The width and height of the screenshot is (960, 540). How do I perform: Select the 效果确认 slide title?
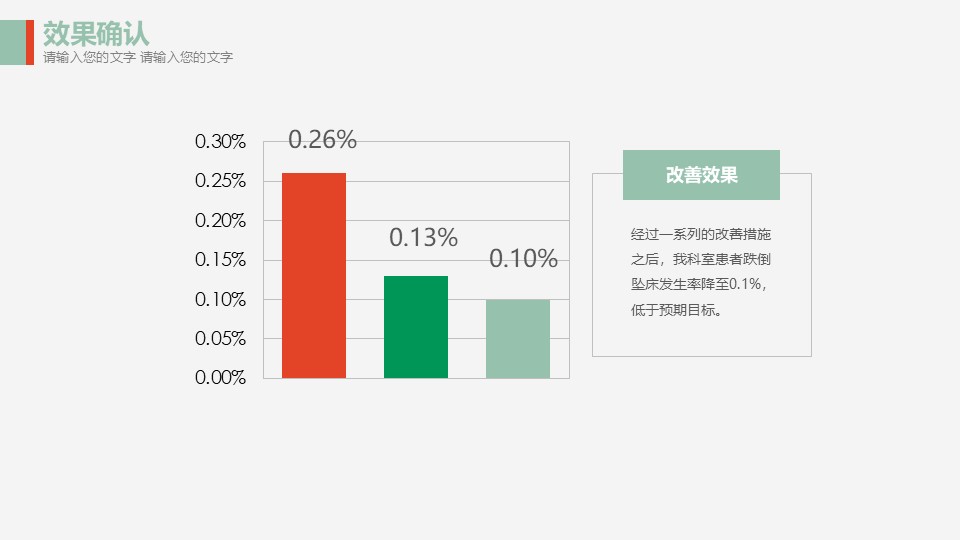[96, 34]
